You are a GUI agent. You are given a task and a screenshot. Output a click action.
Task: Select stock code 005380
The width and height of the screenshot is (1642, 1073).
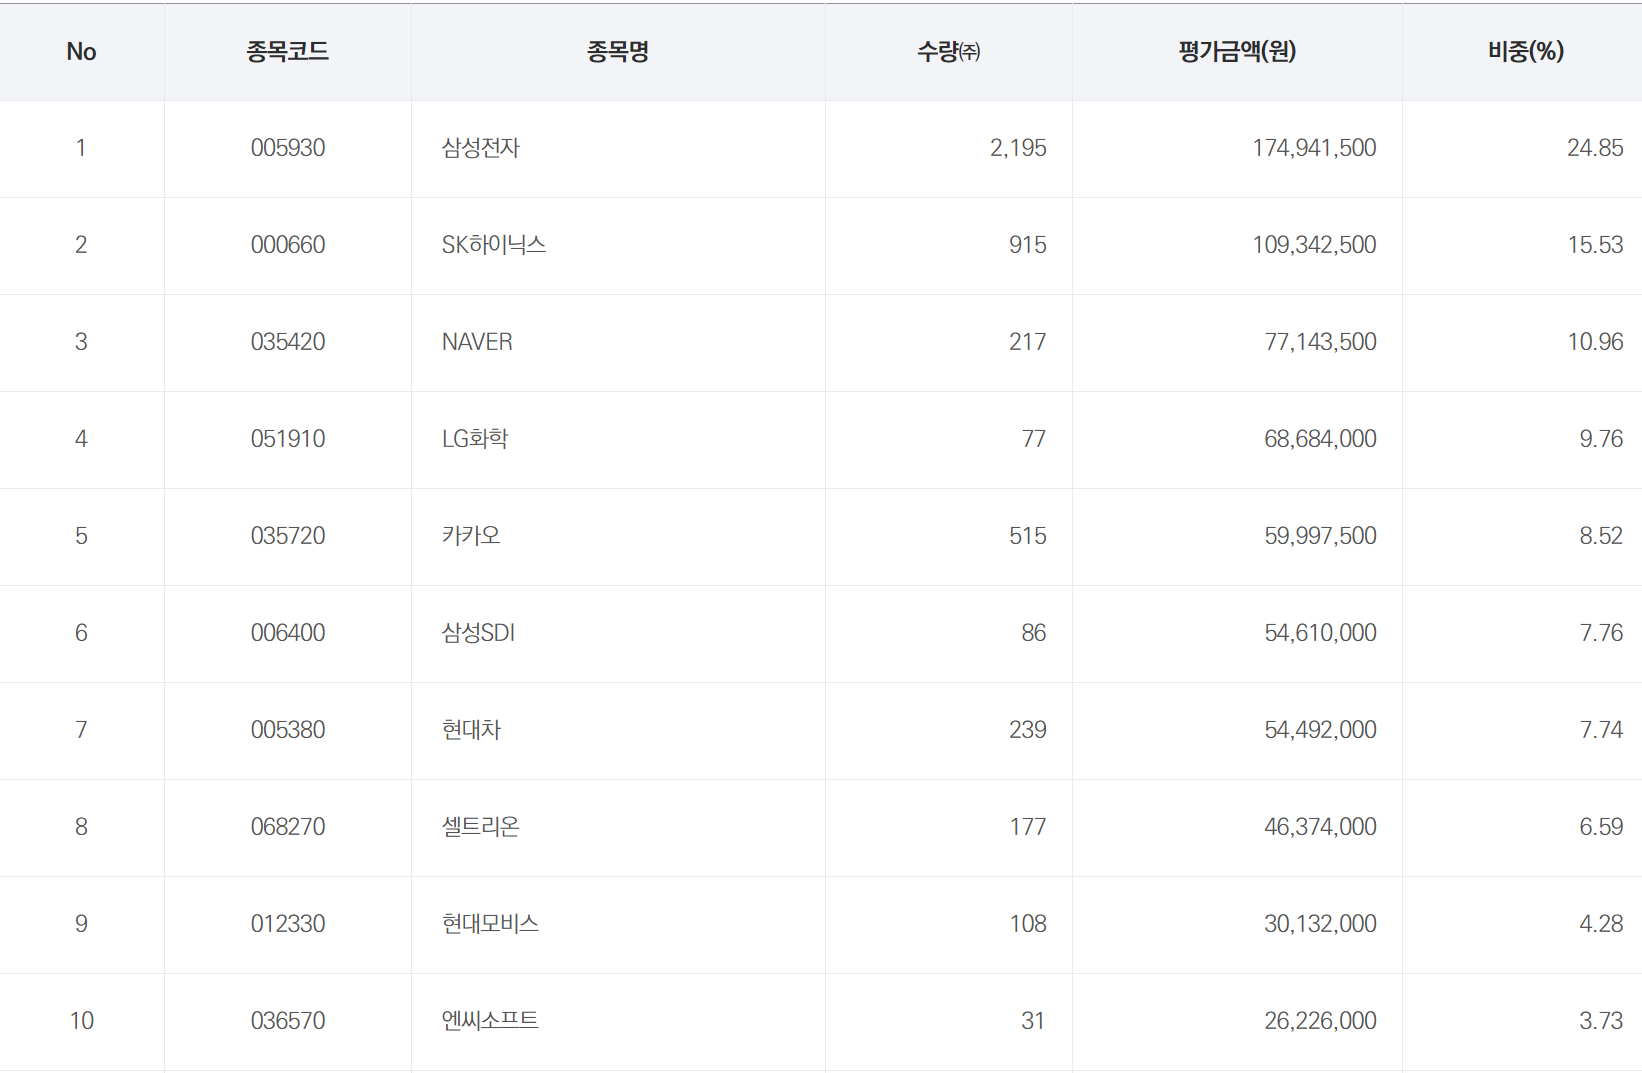point(288,730)
